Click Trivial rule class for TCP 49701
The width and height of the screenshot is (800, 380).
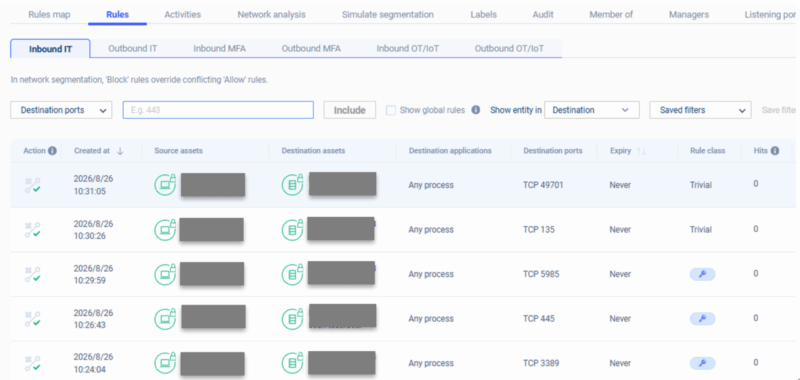tap(701, 185)
